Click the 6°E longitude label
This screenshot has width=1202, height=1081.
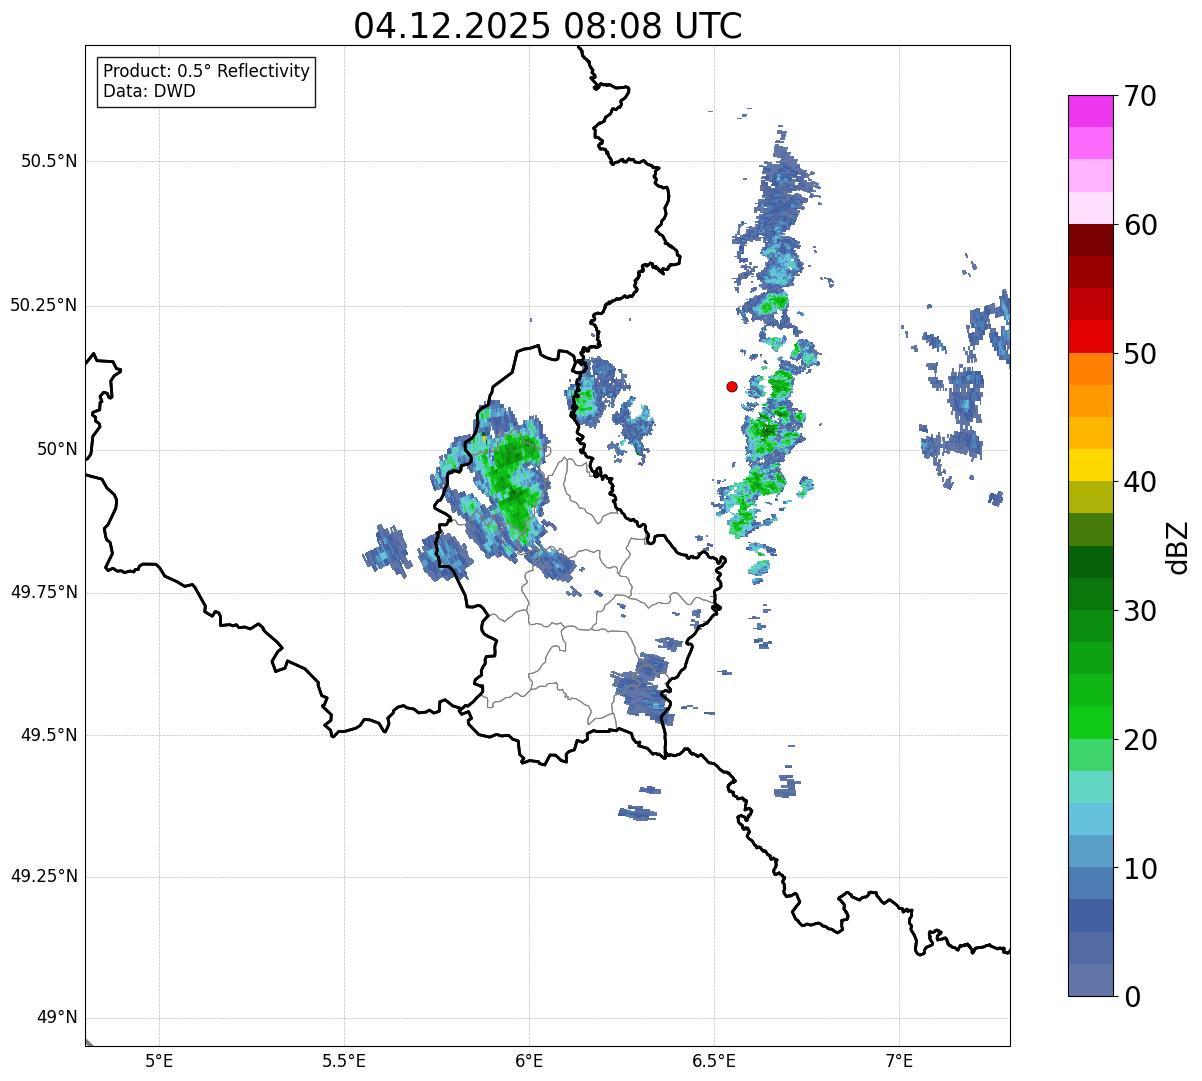coord(529,1060)
